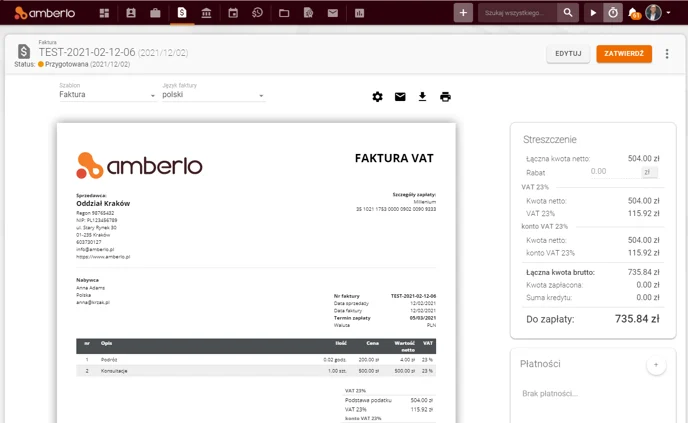The image size is (688, 423).
Task: Open the reports chart icon
Action: [359, 13]
